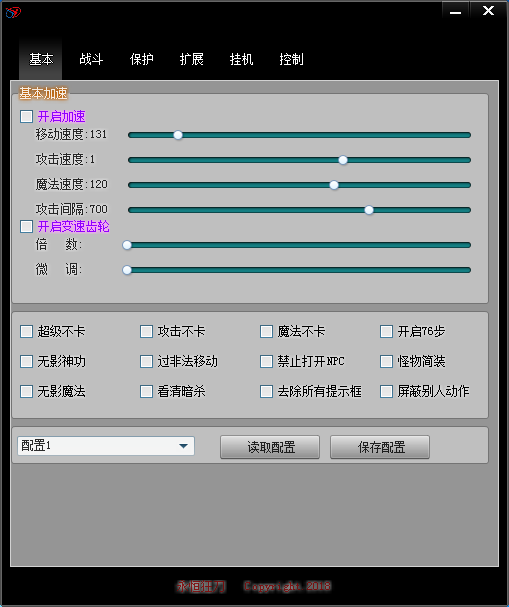509x607 pixels.
Task: Click the 移动速度 slider handle
Action: coord(178,135)
